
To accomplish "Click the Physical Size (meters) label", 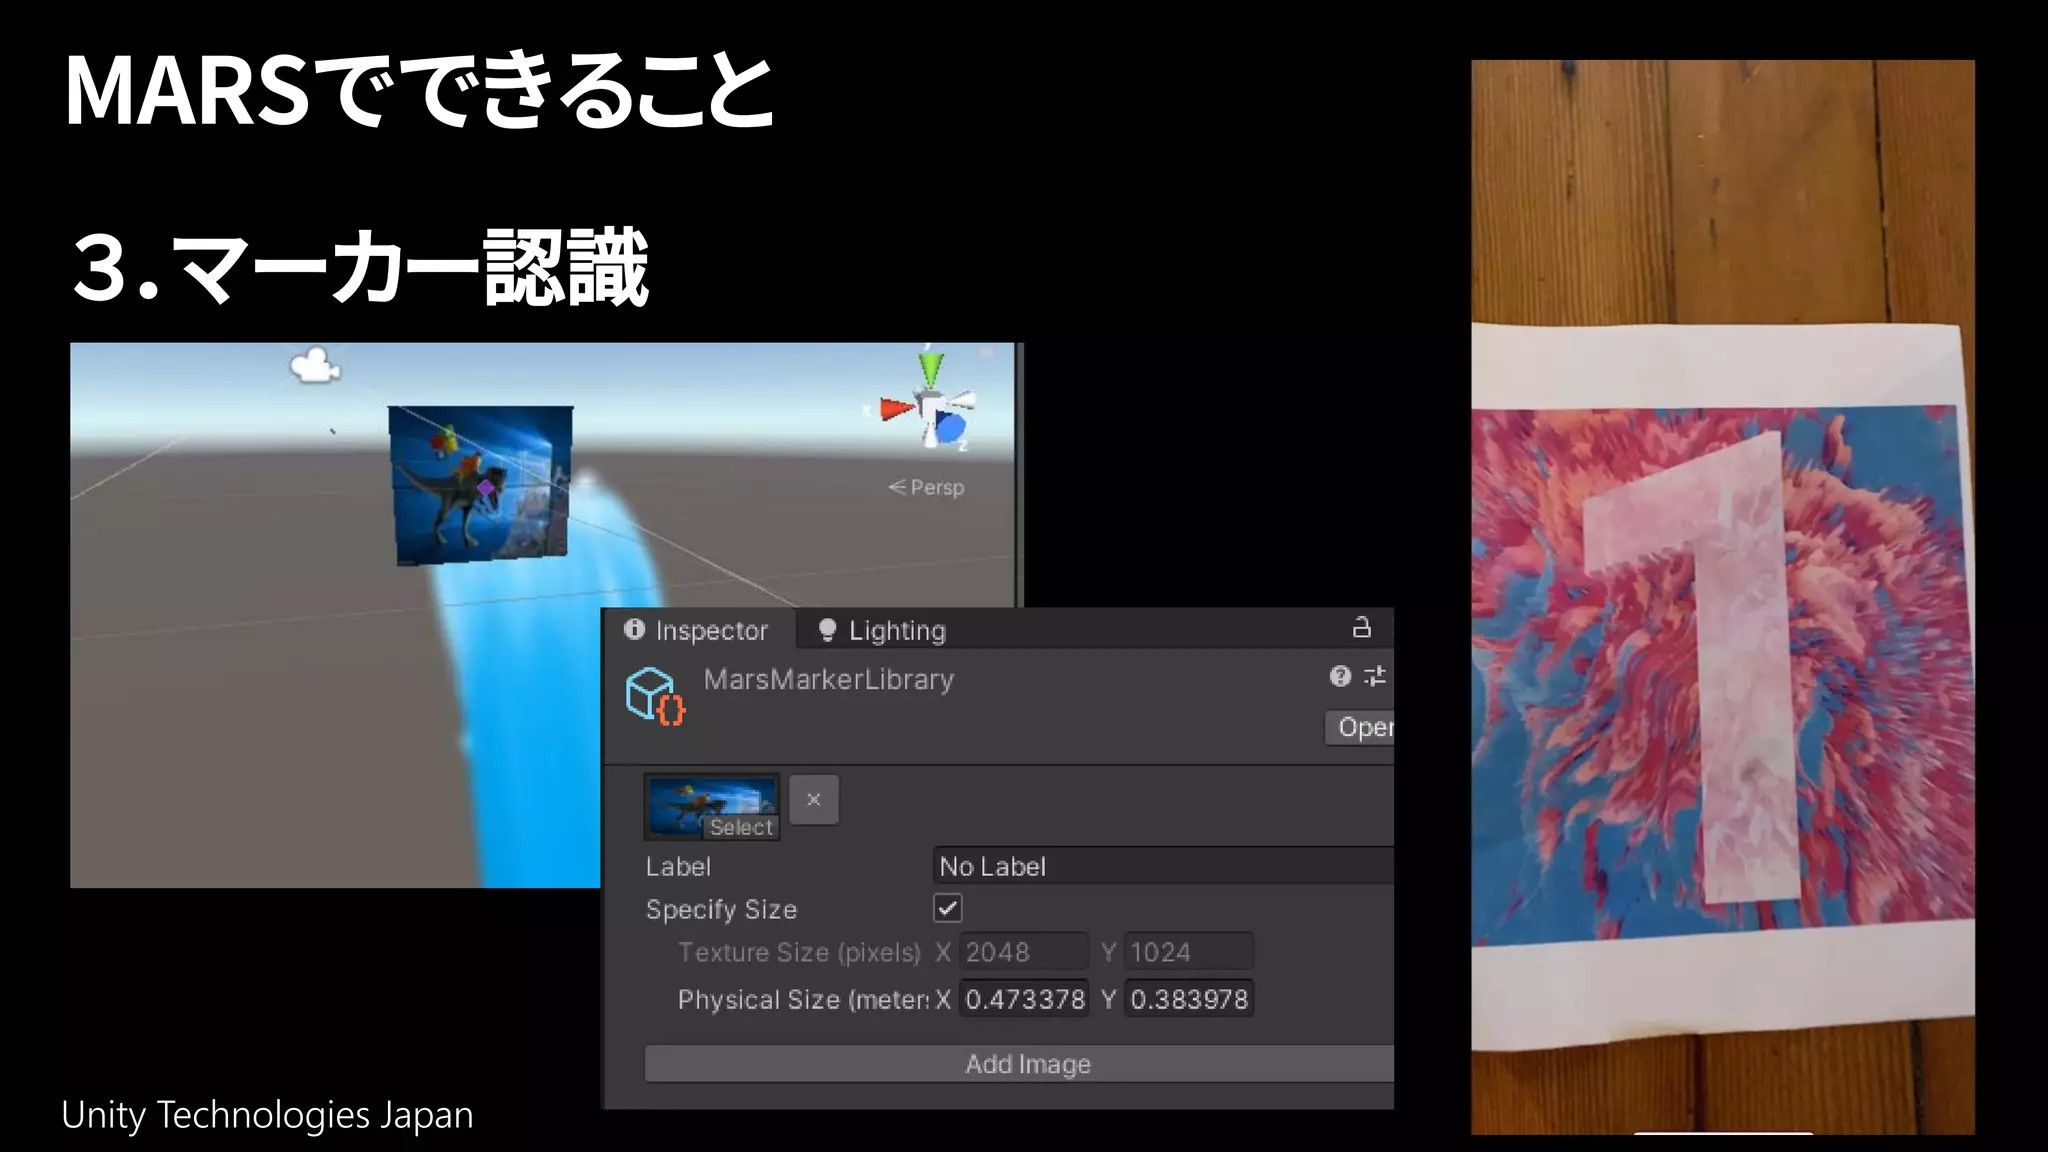I will pos(803,999).
